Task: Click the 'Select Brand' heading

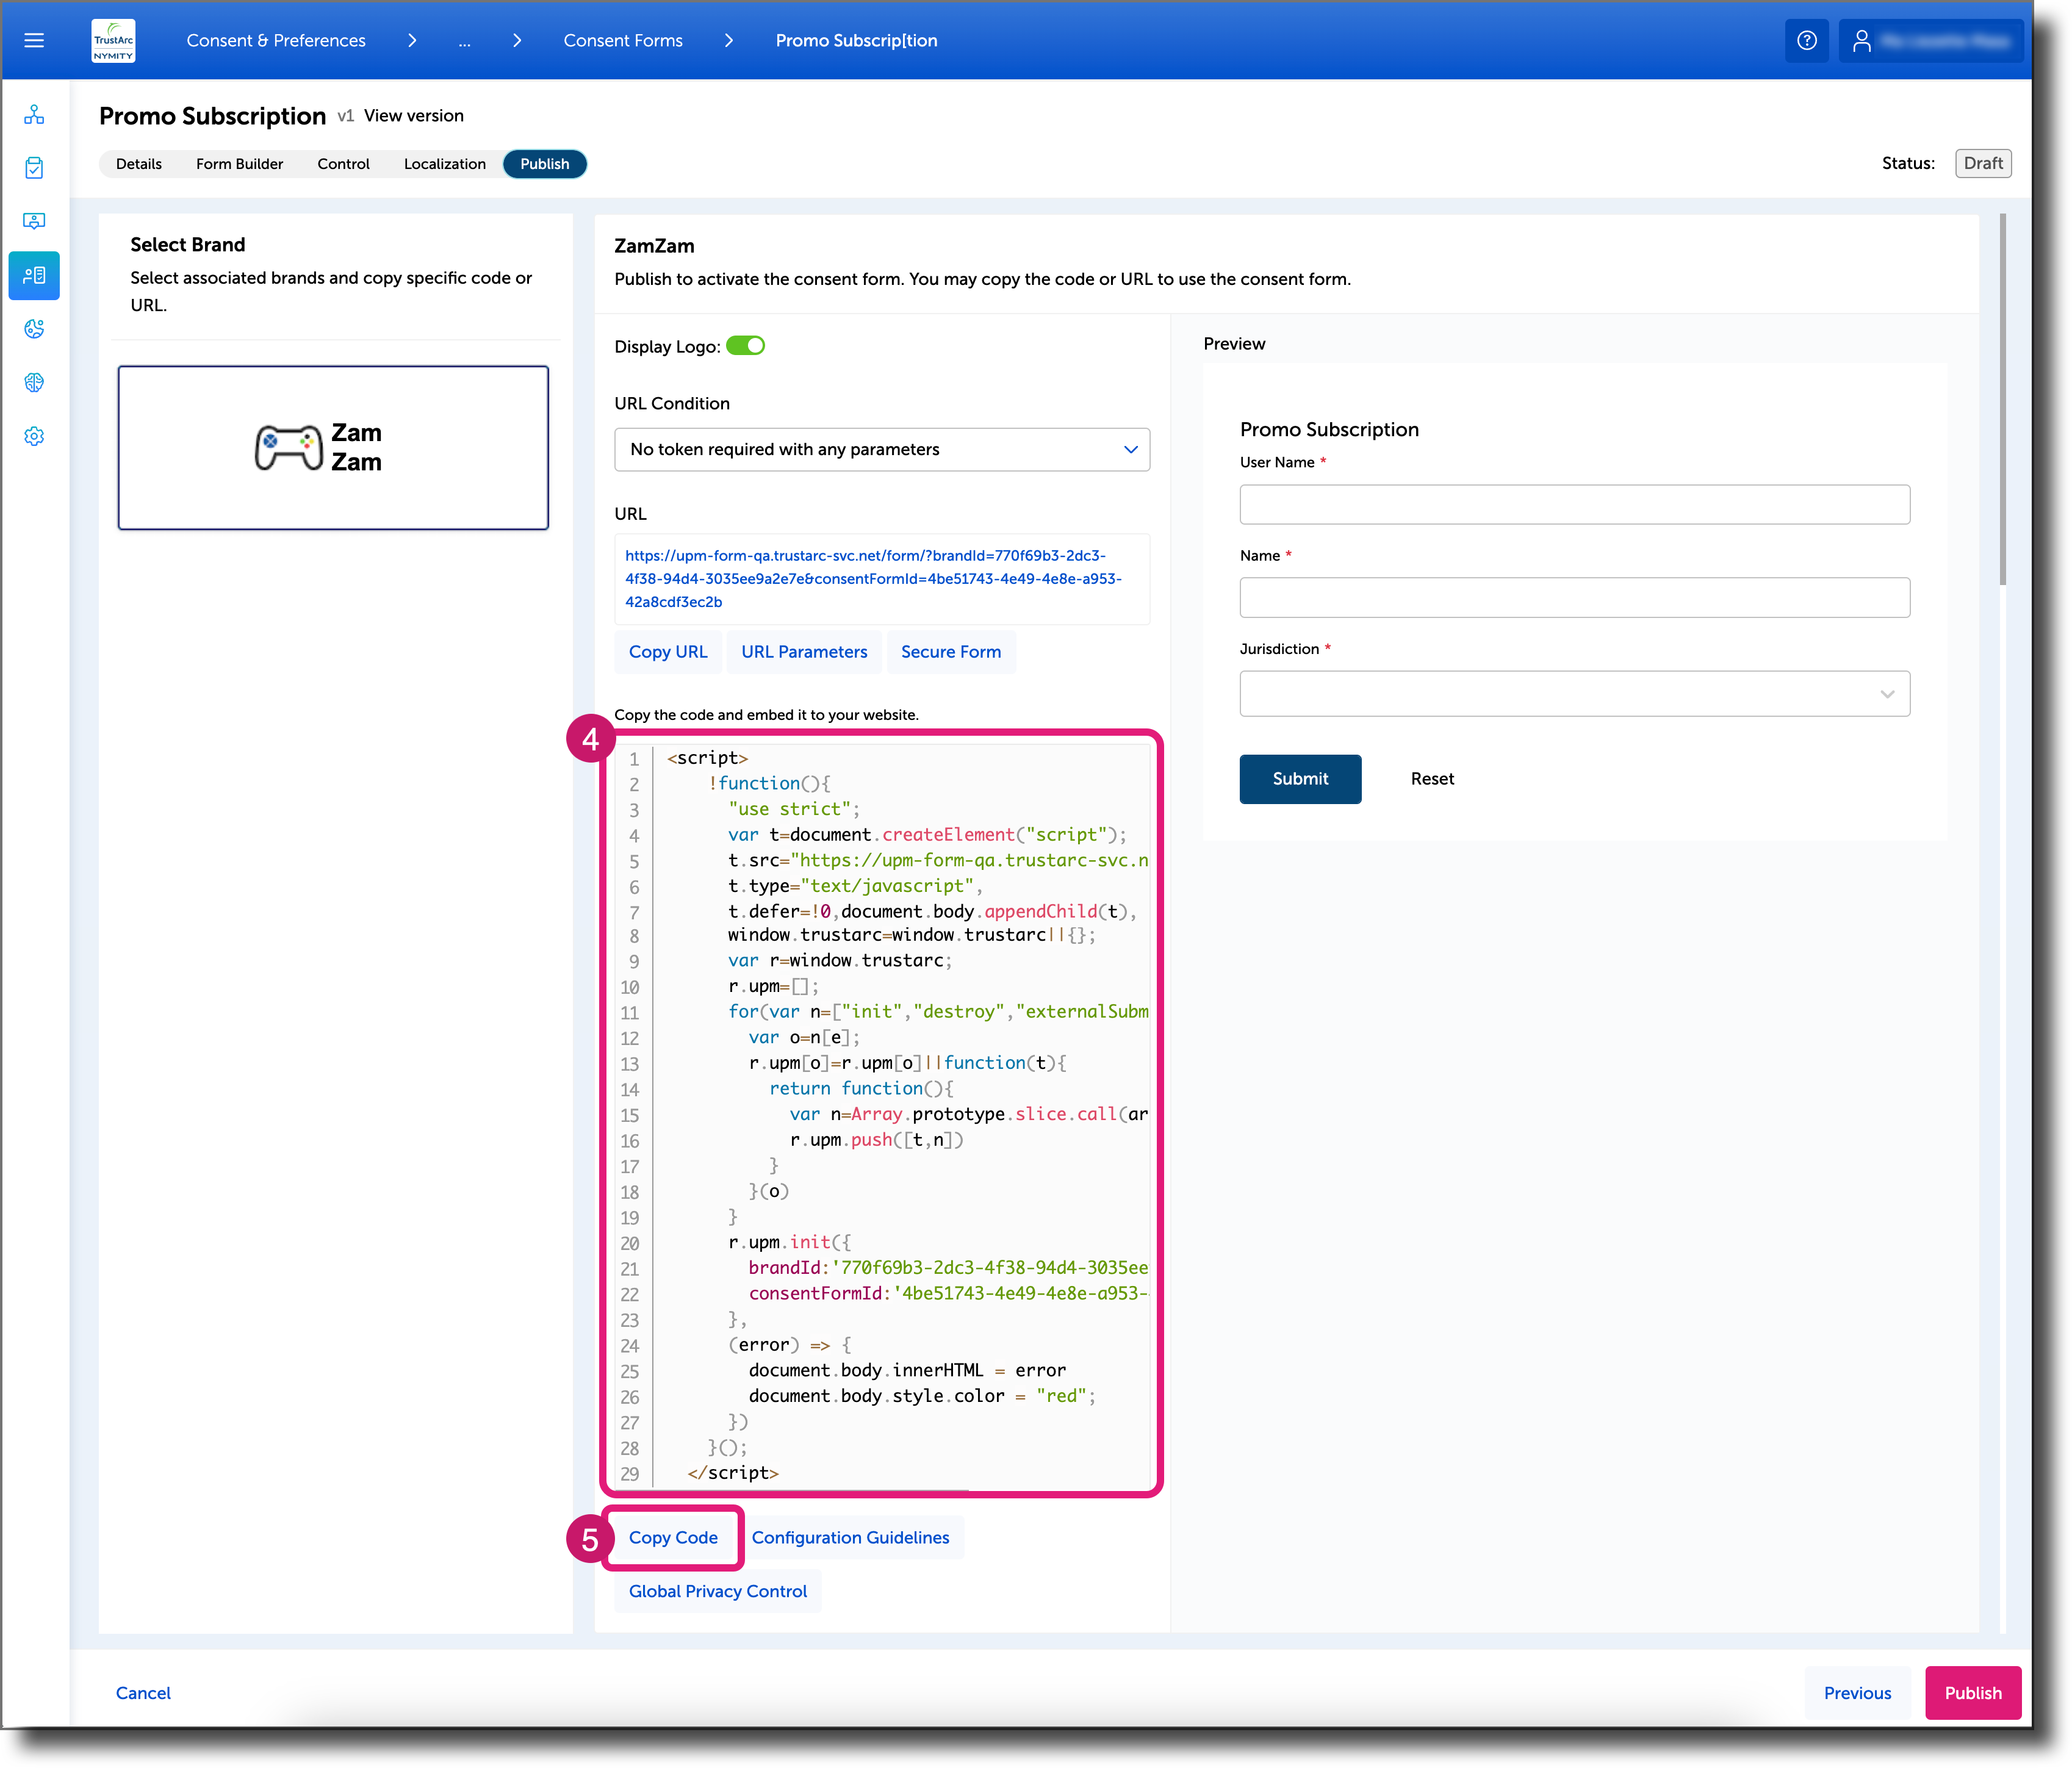Action: (187, 245)
